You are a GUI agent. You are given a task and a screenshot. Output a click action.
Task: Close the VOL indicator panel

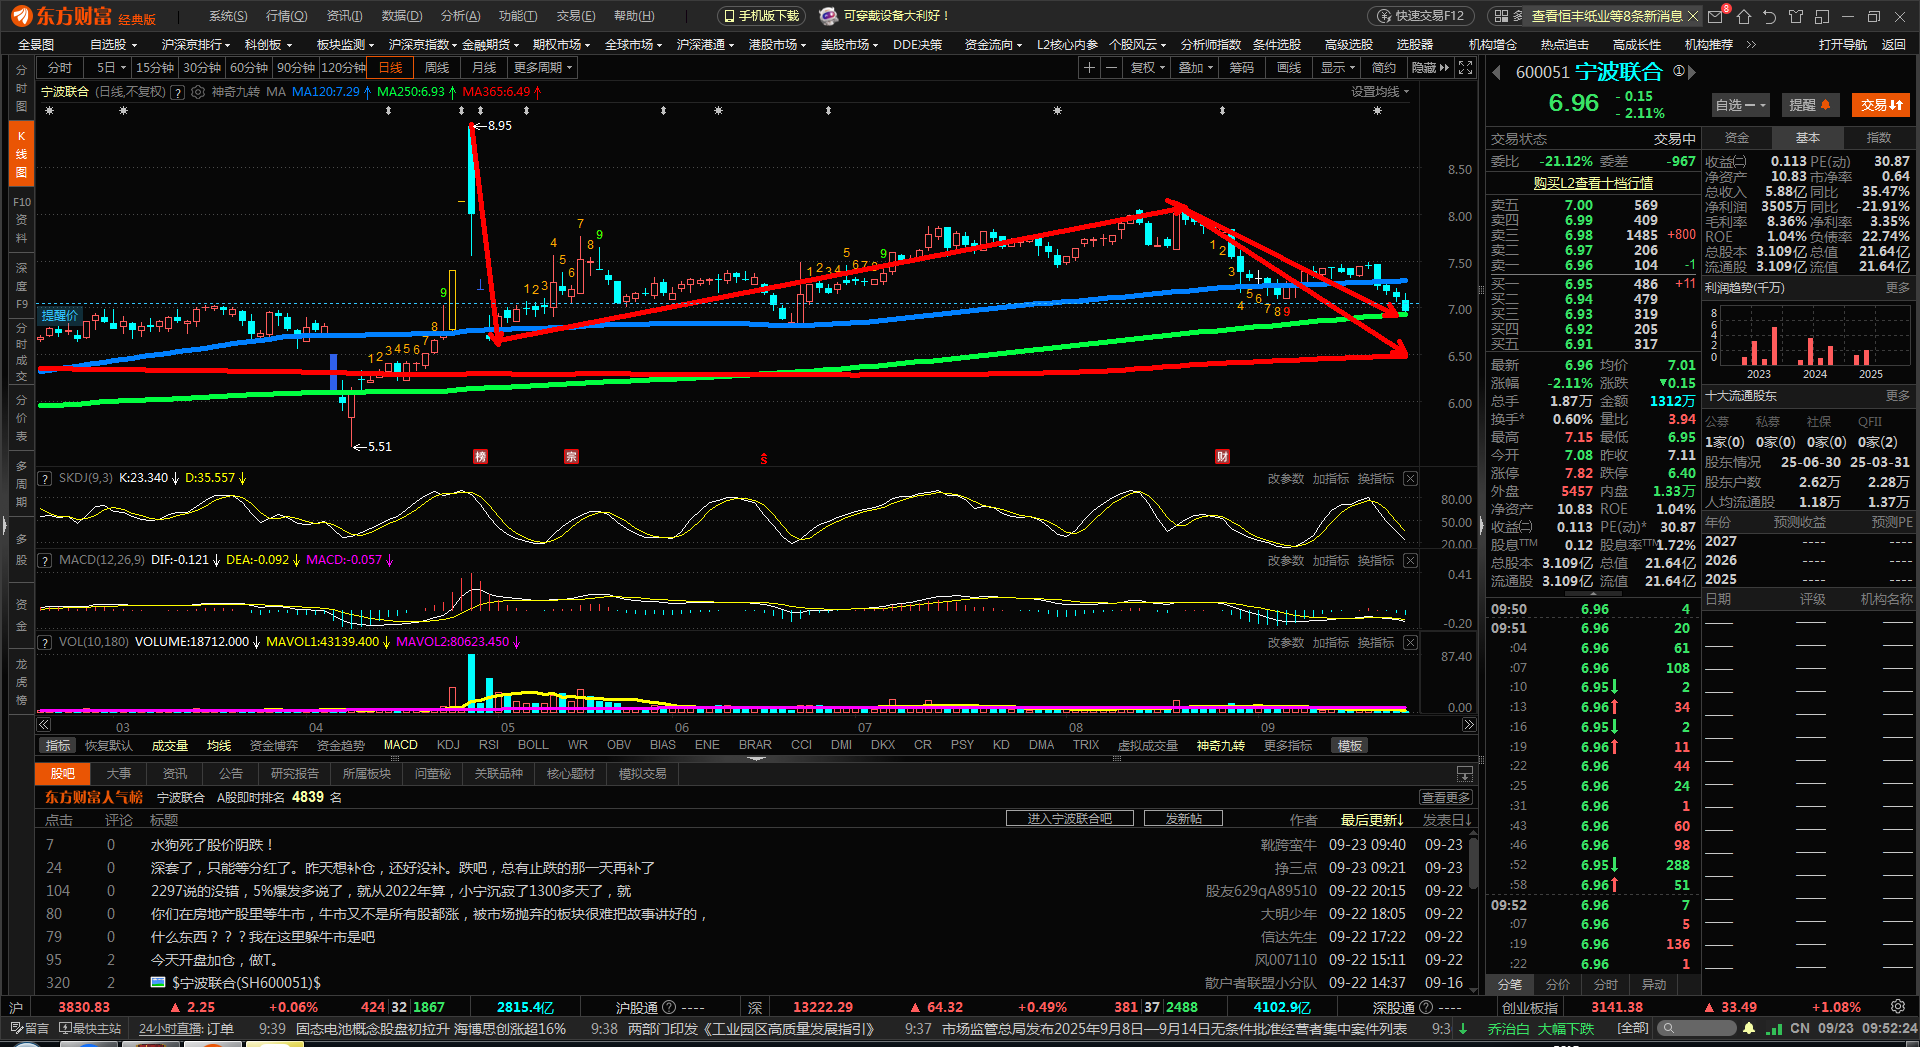tap(1410, 643)
